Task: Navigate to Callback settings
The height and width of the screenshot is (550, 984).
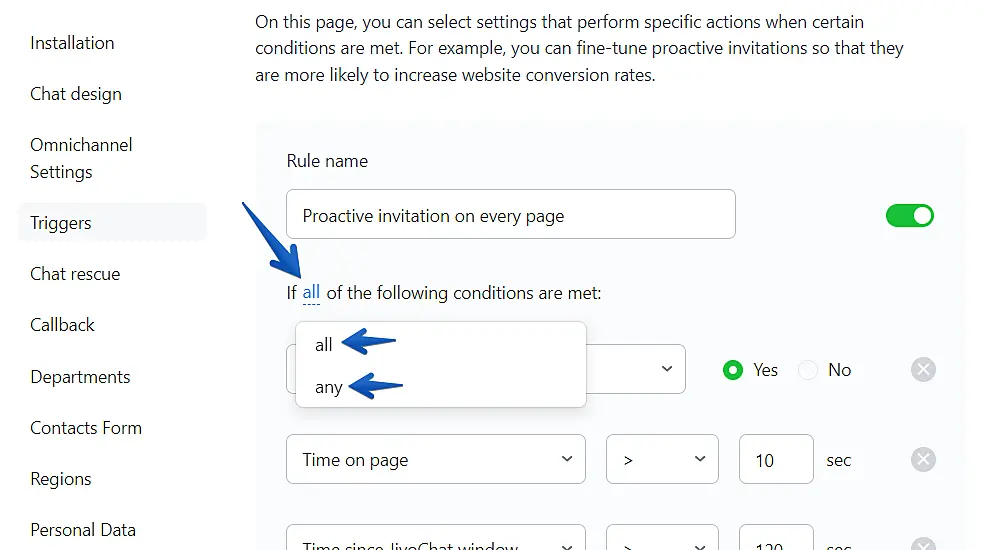Action: pos(62,325)
